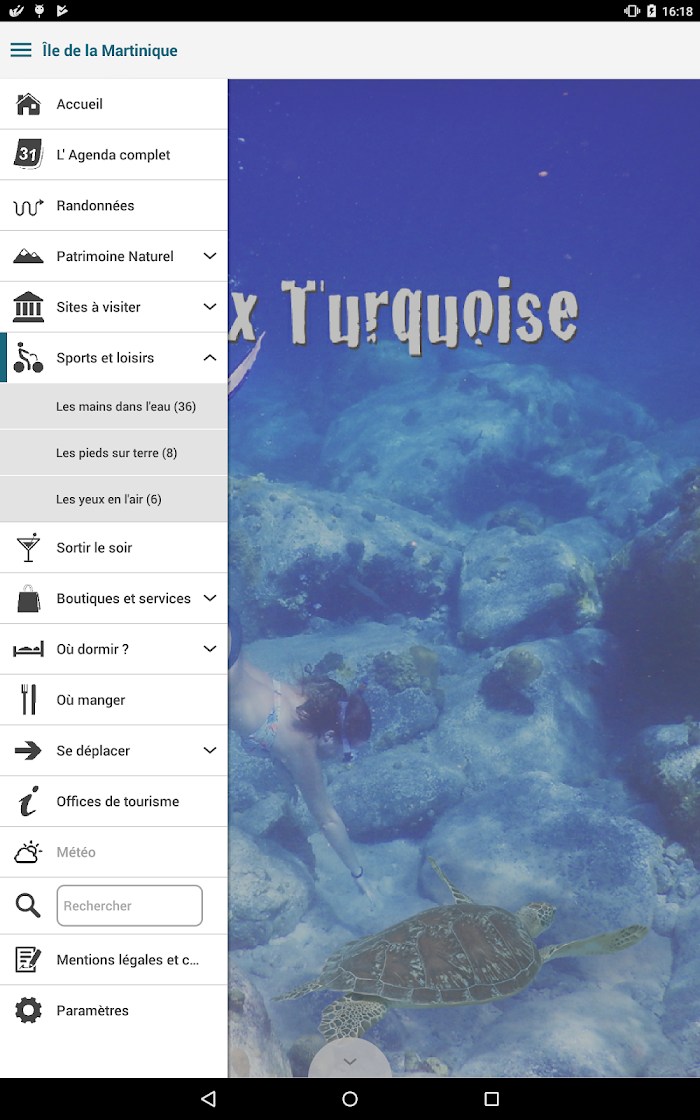The image size is (700, 1120).
Task: Open the Météo entry
Action: tap(114, 852)
